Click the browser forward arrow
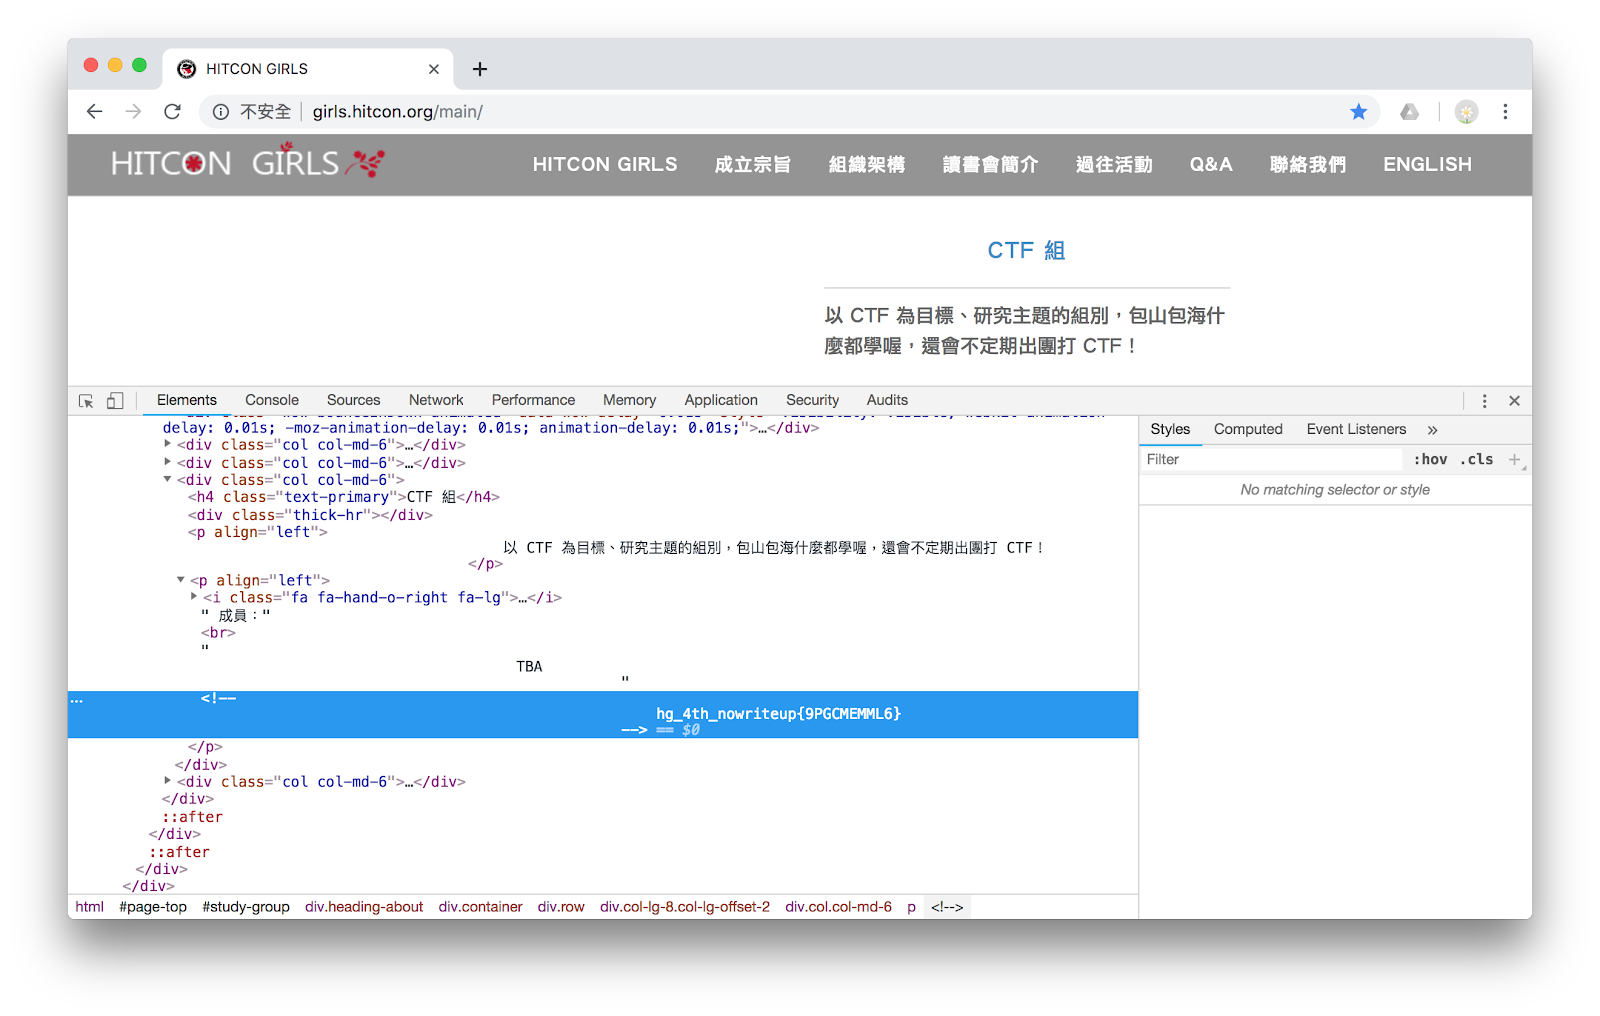The height and width of the screenshot is (1016, 1600). click(133, 112)
